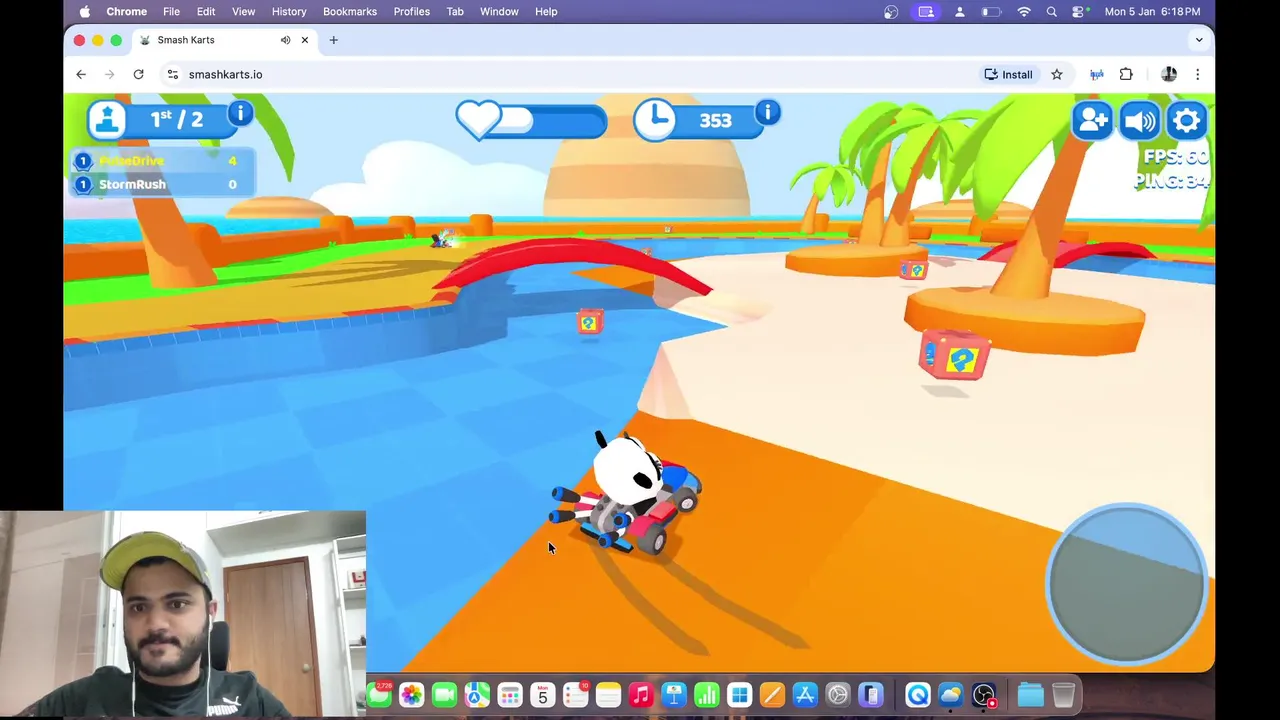Open date and time in menu bar
This screenshot has width=1280, height=720.
(1153, 11)
